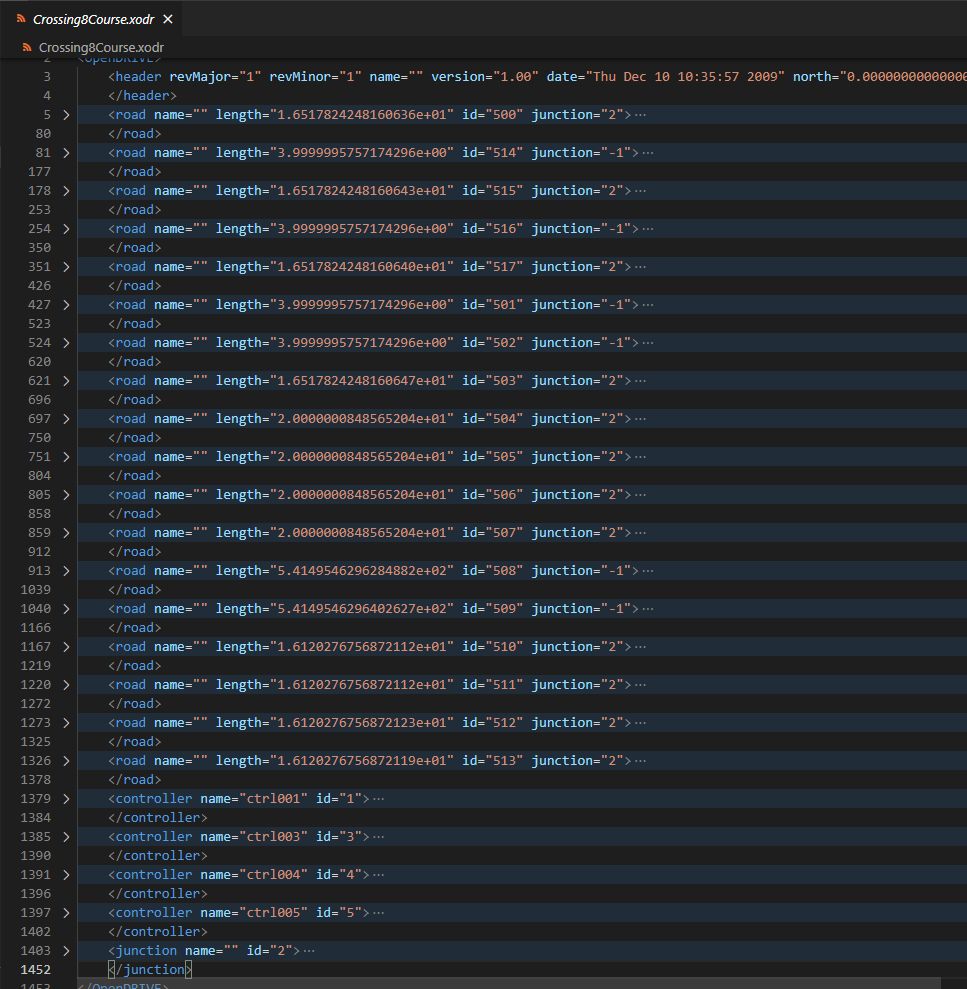
Task: Click ellipsis after junction id 2
Action: tap(309, 951)
